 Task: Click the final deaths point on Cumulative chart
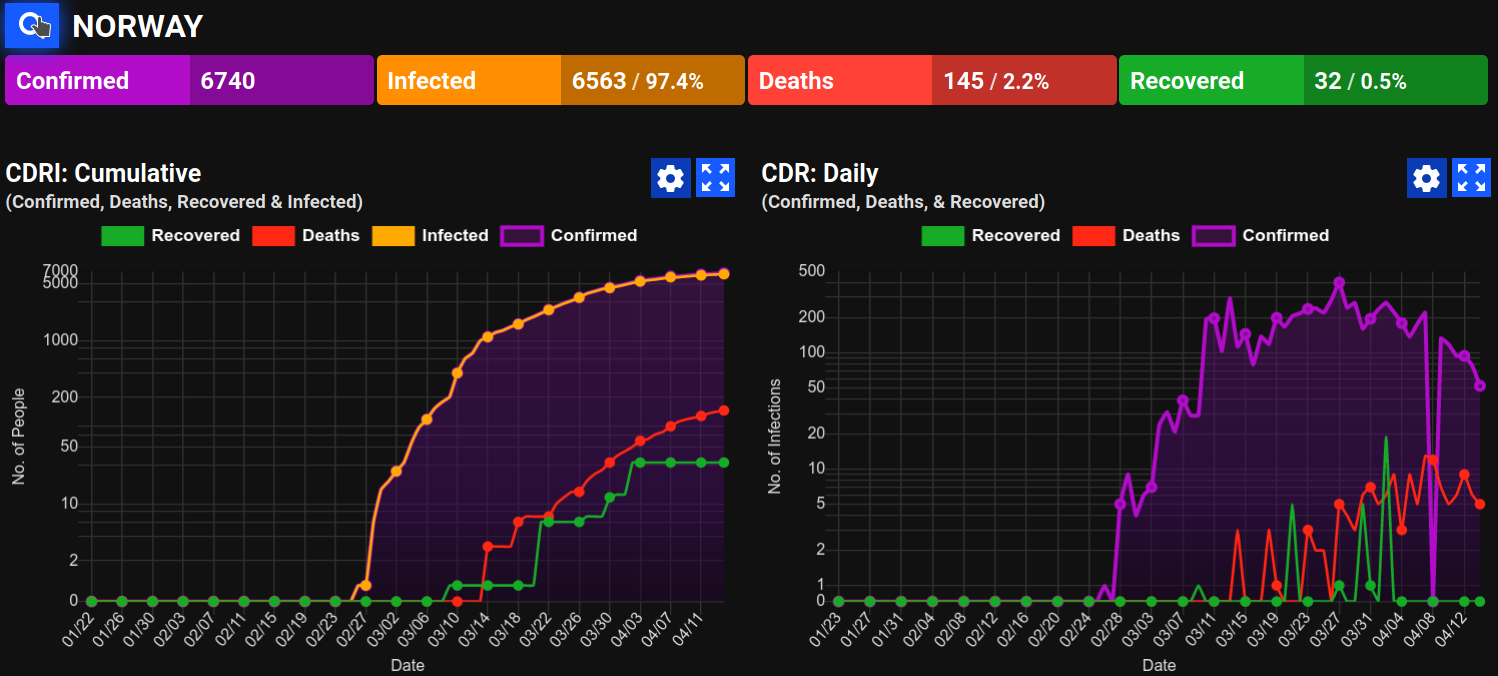723,410
